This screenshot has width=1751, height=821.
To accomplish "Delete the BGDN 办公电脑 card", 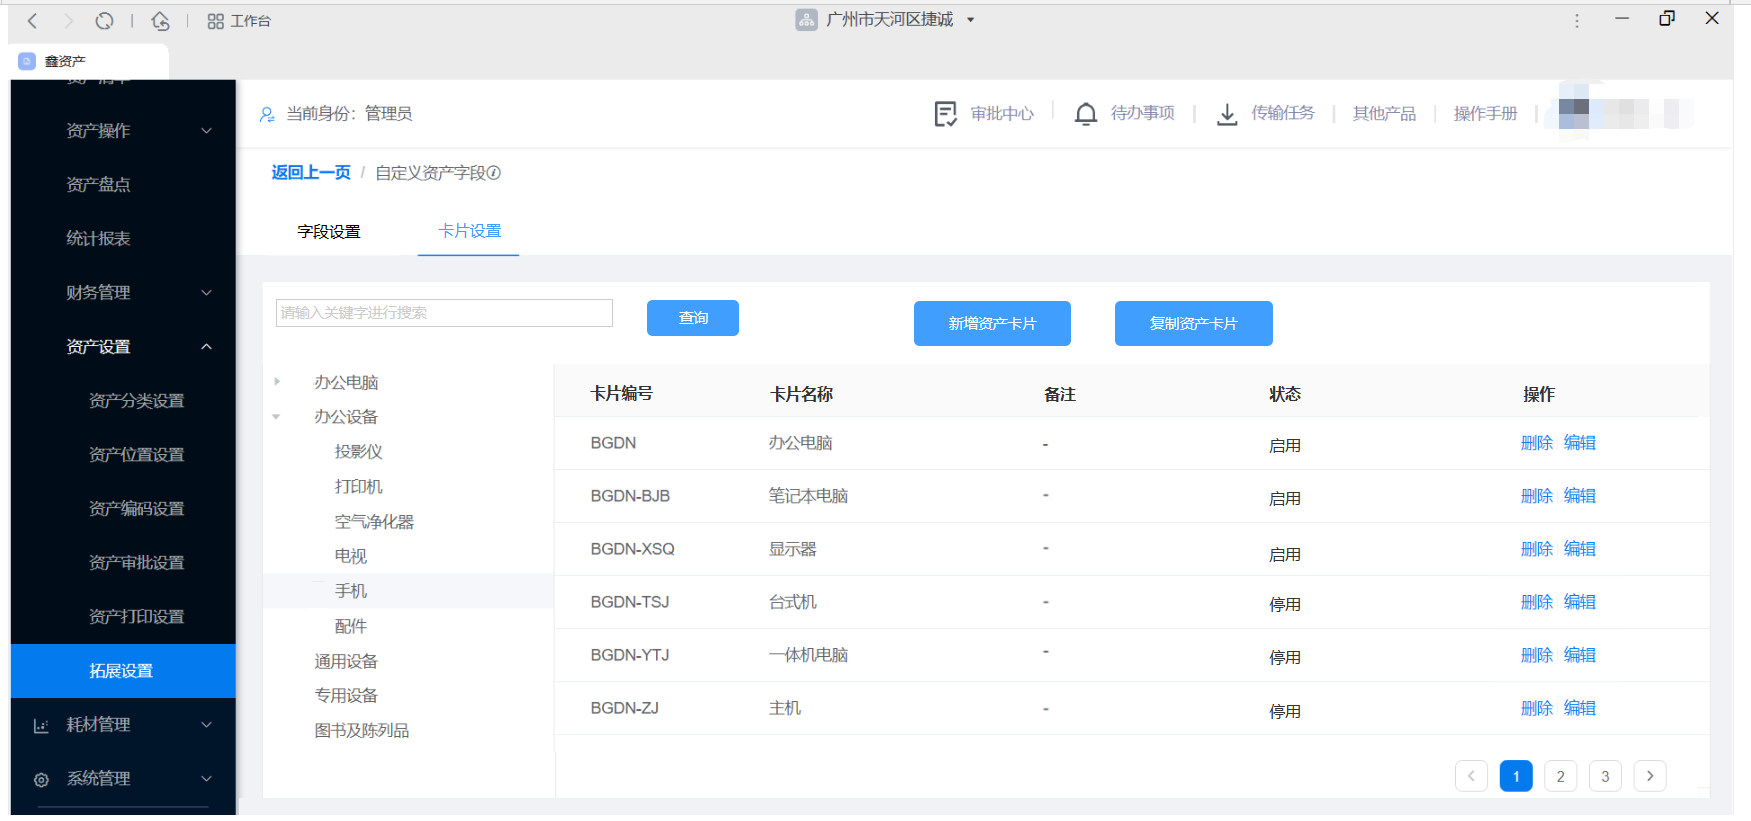I will pos(1537,443).
